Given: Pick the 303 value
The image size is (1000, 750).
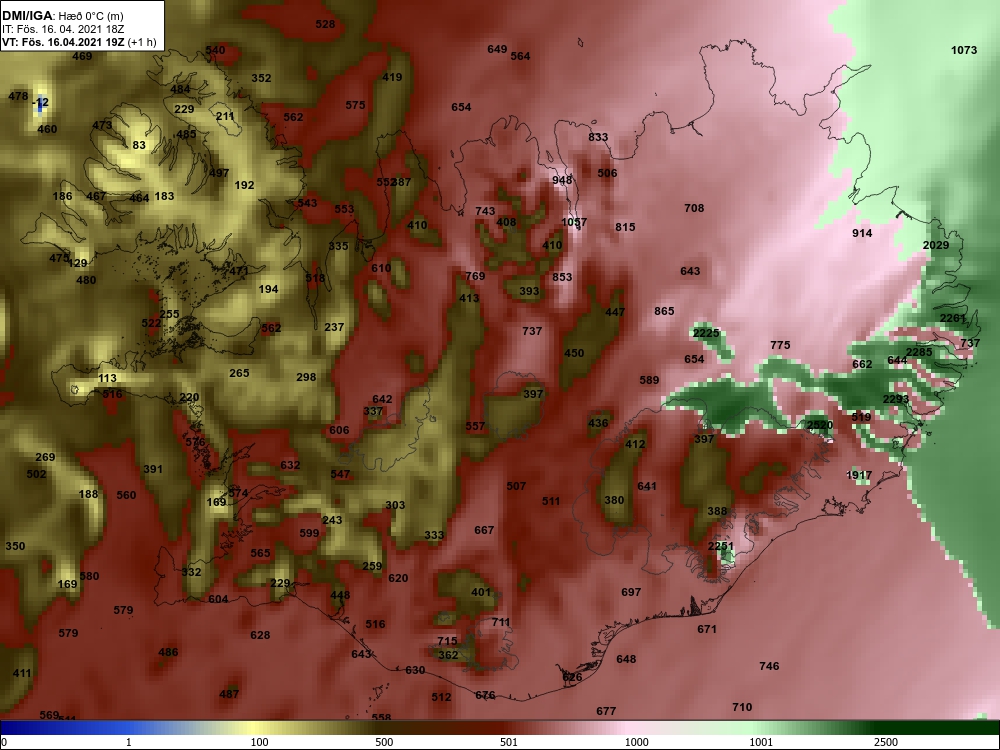Looking at the screenshot, I should click(395, 505).
